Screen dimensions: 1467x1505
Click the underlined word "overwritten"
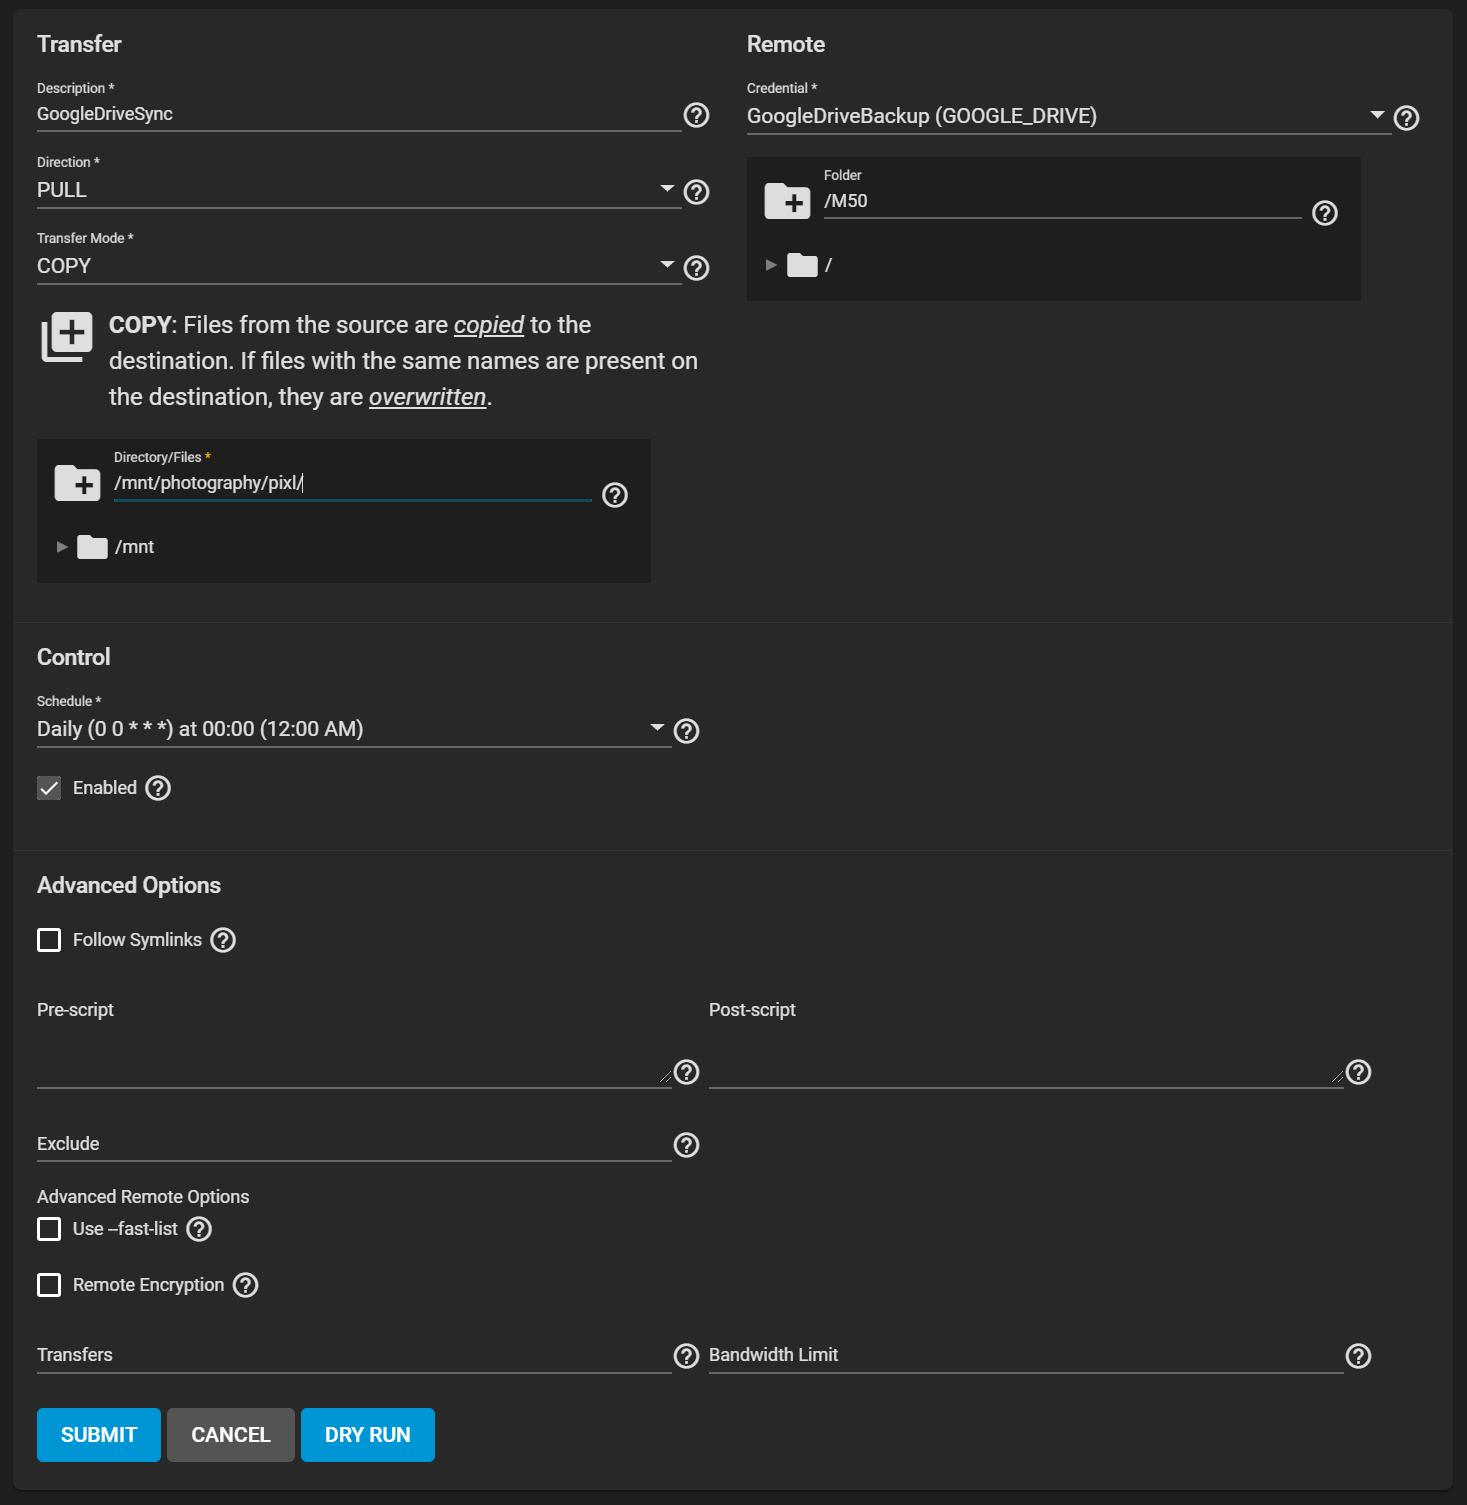click(x=428, y=397)
